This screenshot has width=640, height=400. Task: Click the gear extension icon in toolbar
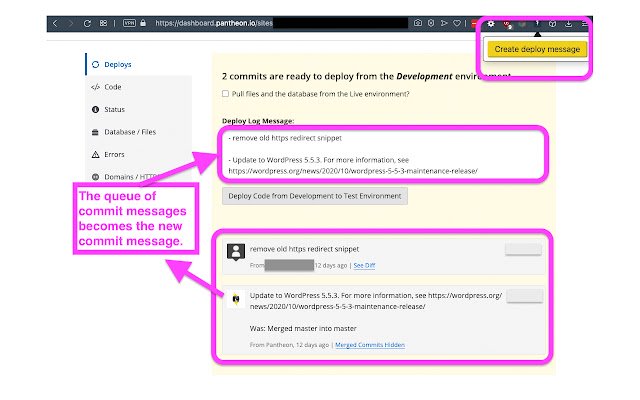491,24
